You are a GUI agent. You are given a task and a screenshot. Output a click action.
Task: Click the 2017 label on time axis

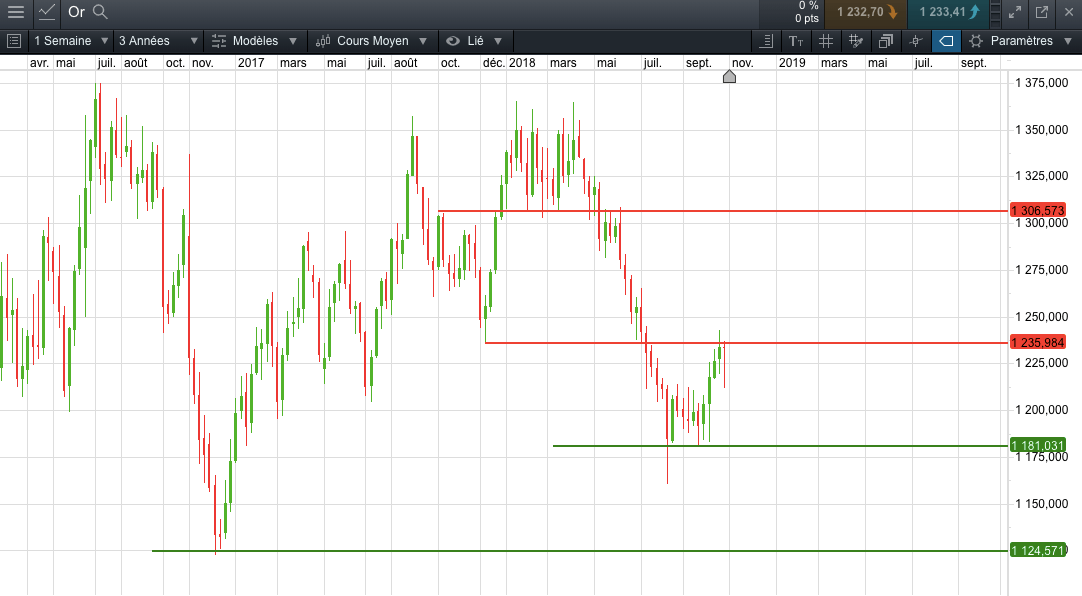click(x=250, y=63)
